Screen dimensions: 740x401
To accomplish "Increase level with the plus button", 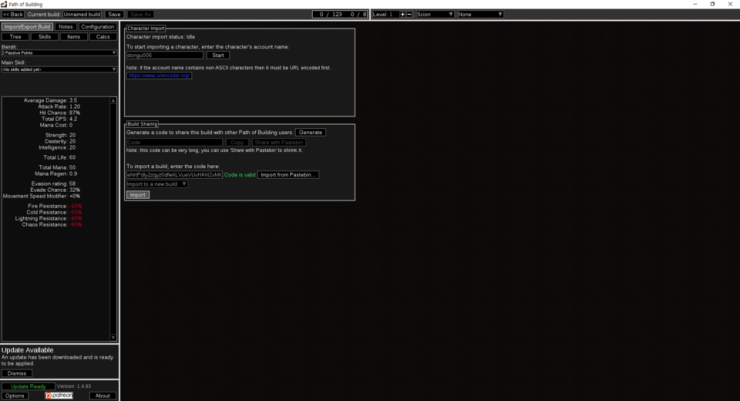I will (403, 14).
